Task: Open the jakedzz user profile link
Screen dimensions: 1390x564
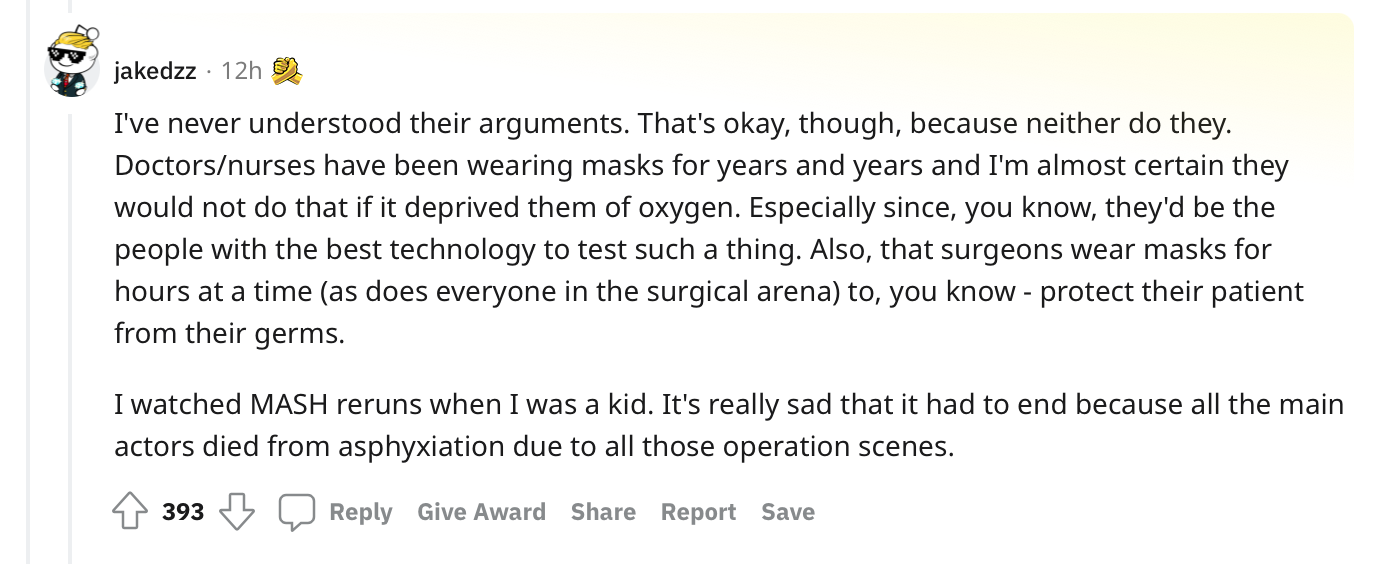Action: pyautogui.click(x=155, y=71)
